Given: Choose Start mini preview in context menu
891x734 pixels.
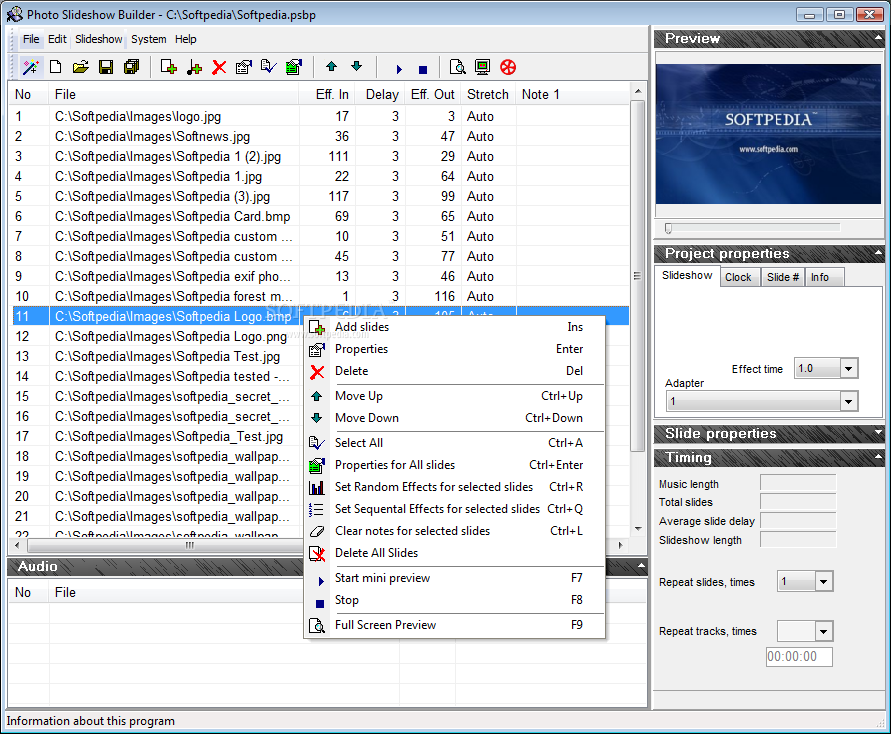Looking at the screenshot, I should [454, 578].
